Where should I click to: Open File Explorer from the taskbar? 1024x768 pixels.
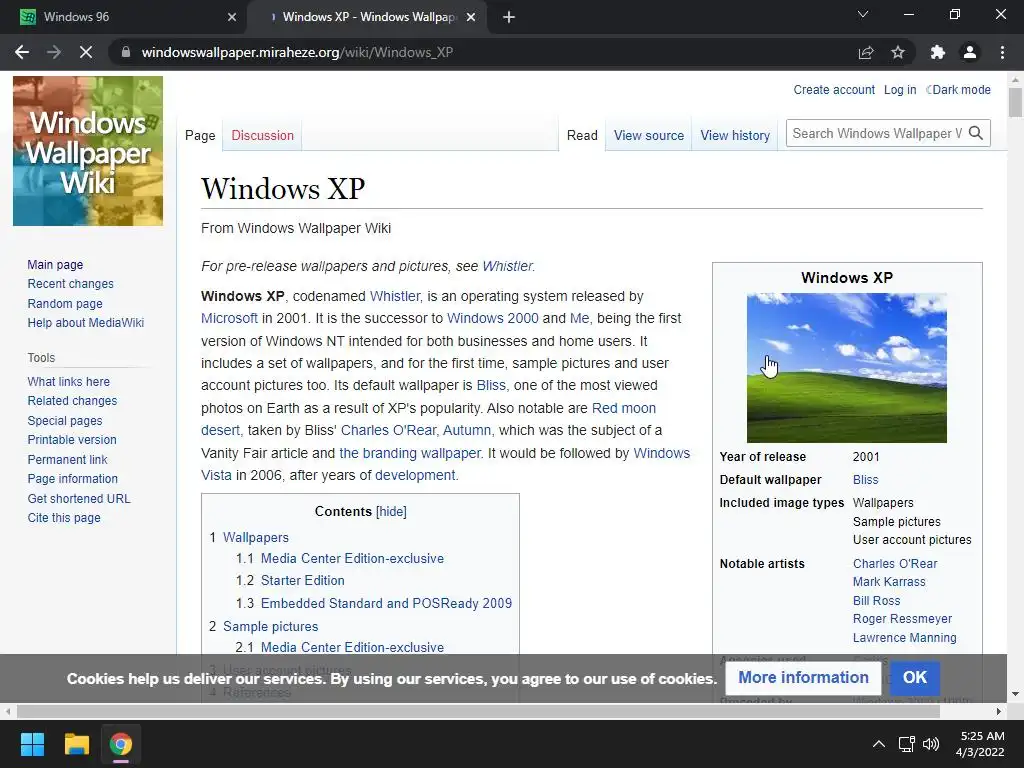click(76, 744)
